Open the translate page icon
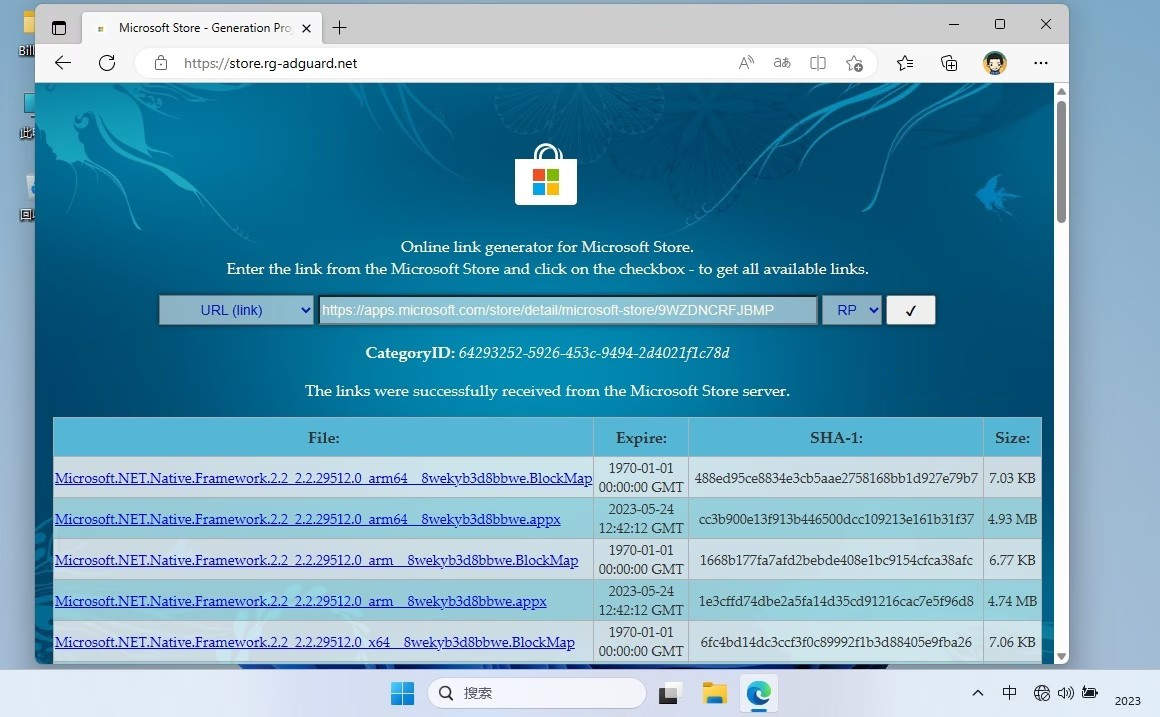 click(781, 62)
